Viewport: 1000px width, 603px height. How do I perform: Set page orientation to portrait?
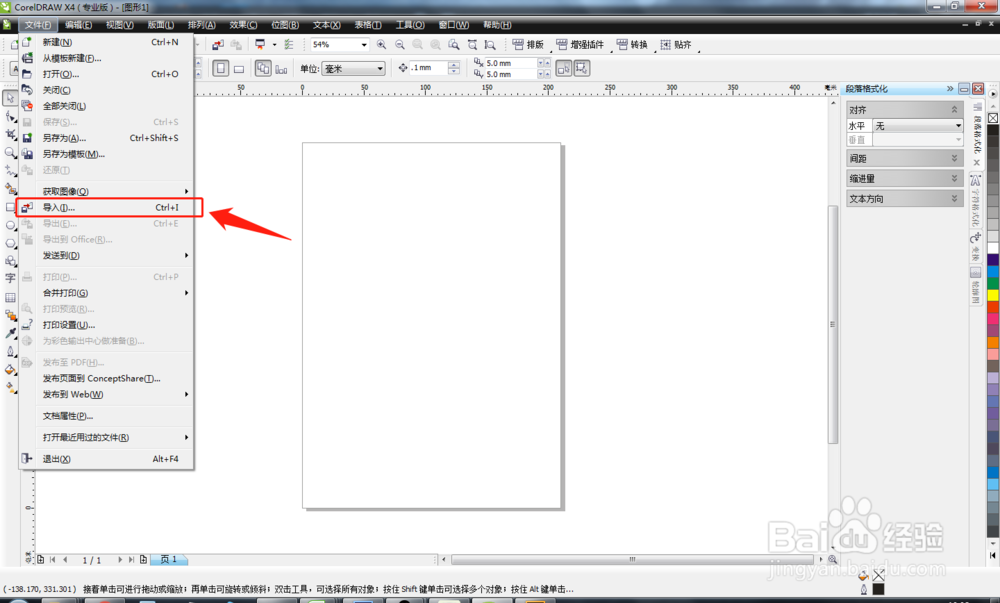pos(221,68)
